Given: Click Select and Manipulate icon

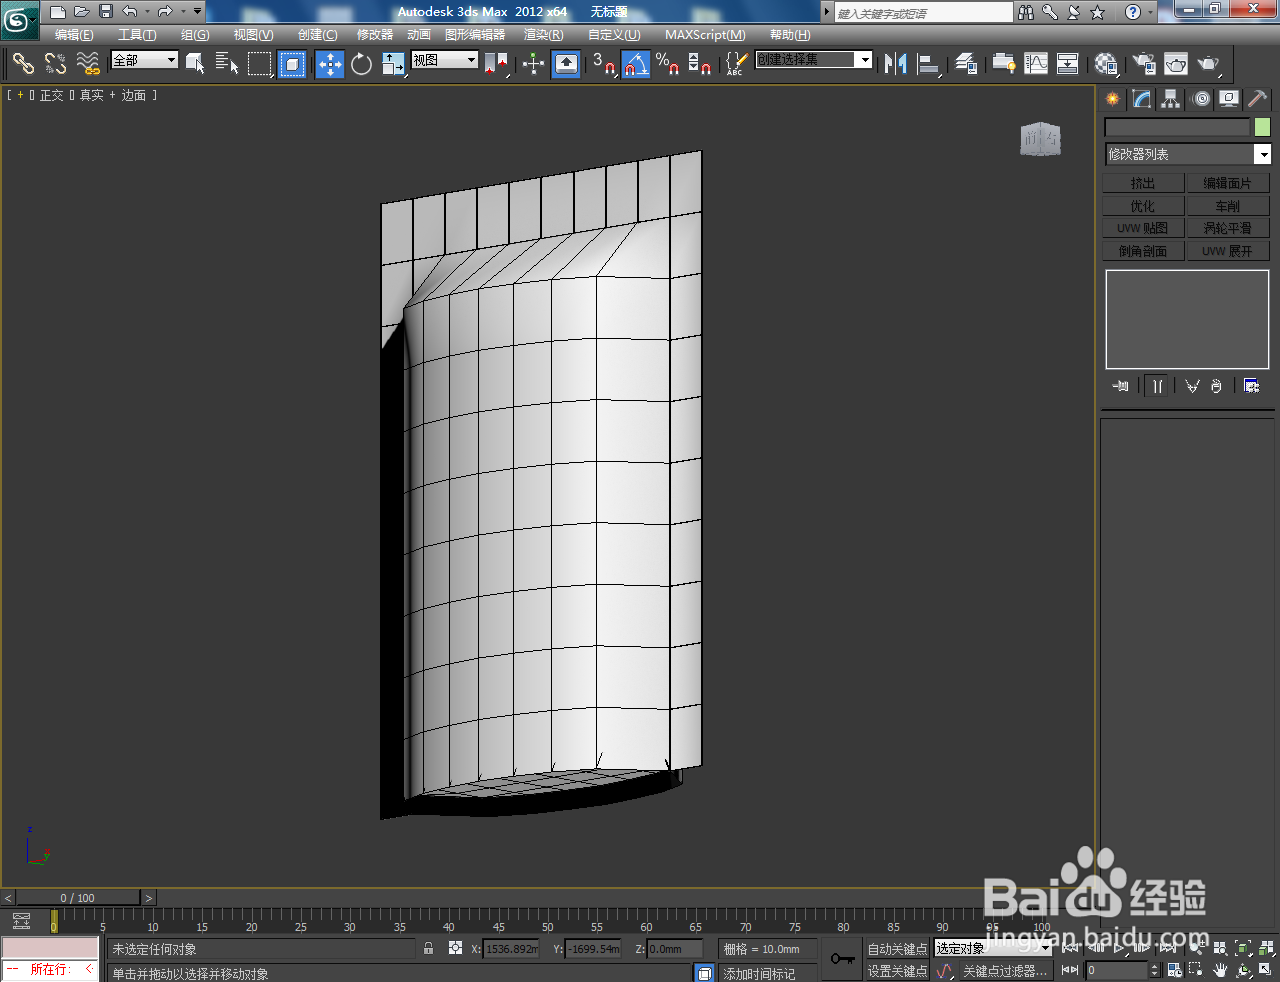Looking at the screenshot, I should click(x=533, y=64).
